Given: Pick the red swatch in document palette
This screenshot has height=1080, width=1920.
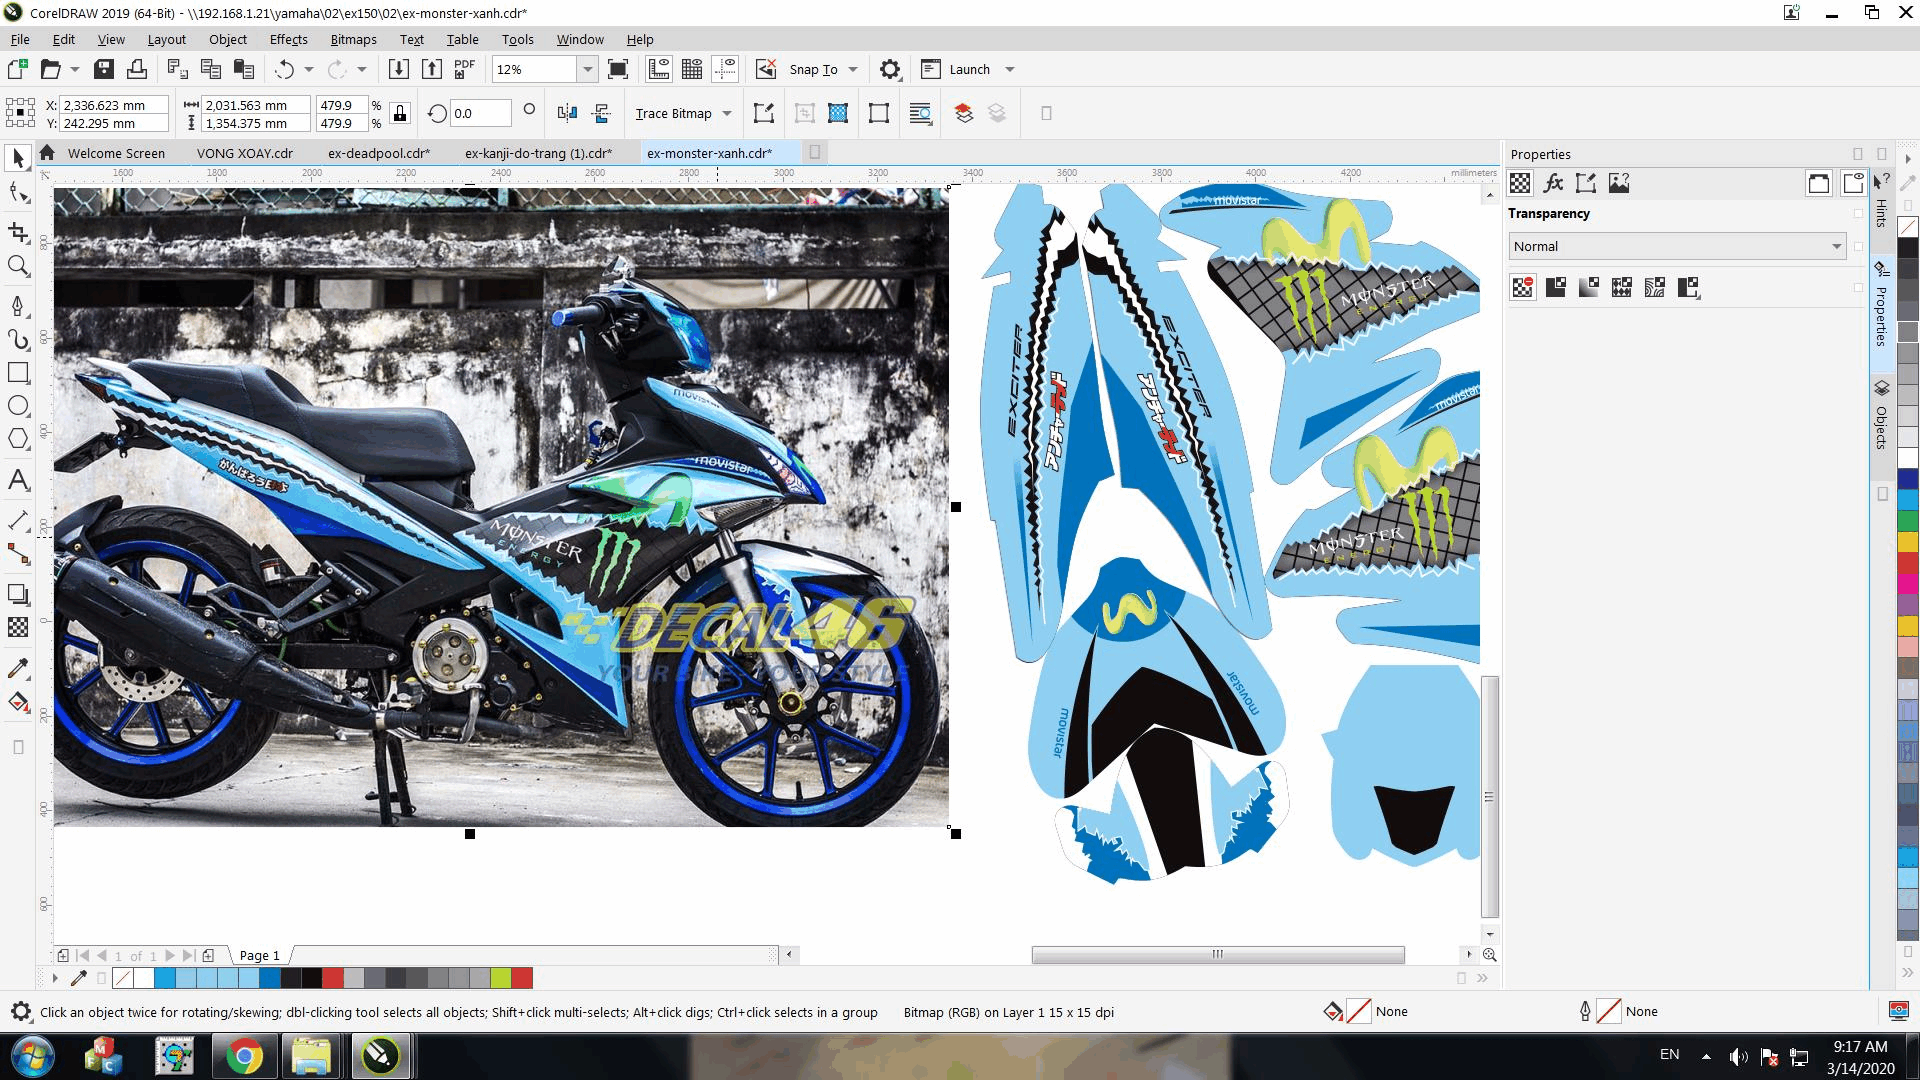Looking at the screenshot, I should coord(333,978).
